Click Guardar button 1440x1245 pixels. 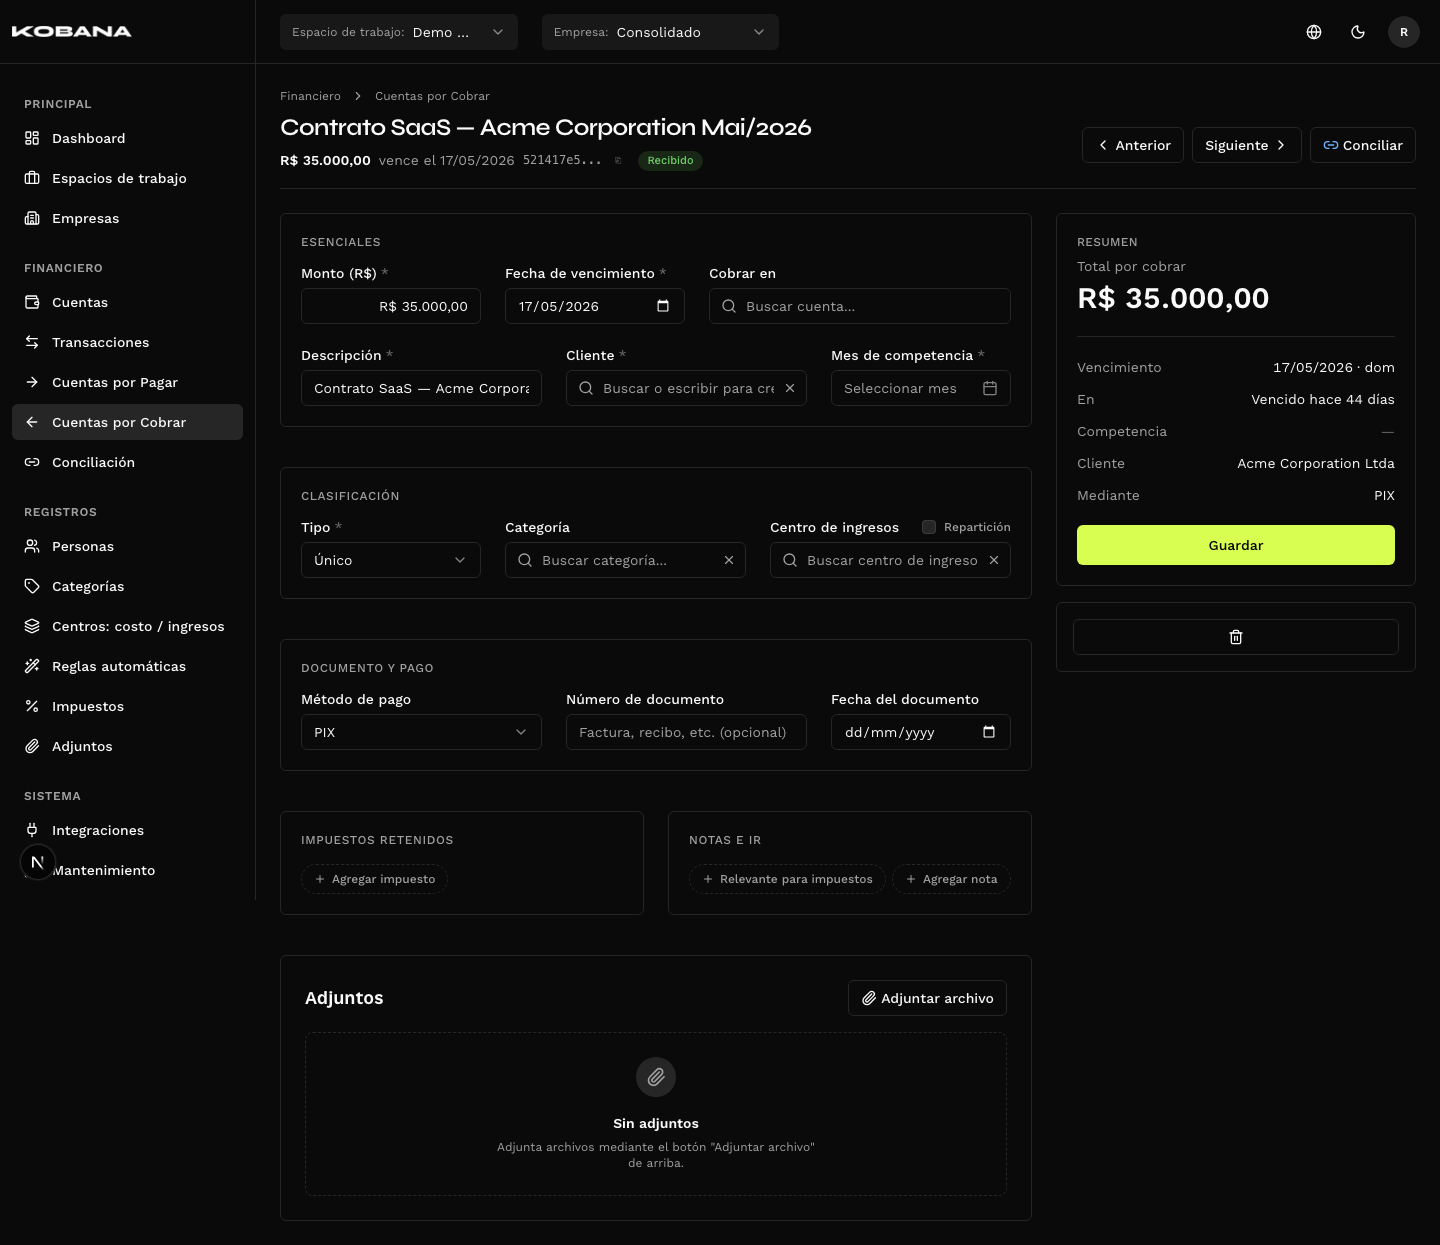(1236, 545)
